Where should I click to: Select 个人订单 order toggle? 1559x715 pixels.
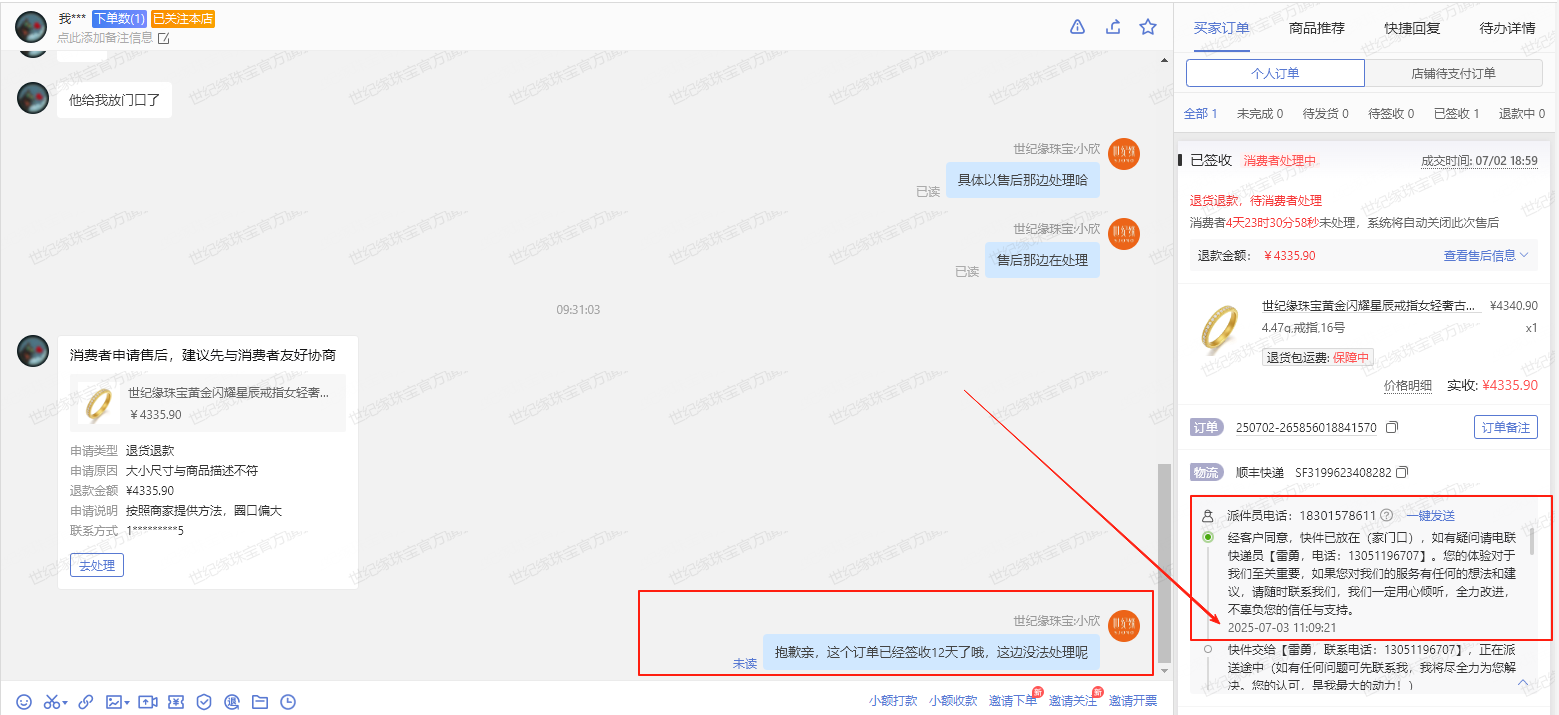coord(1275,73)
